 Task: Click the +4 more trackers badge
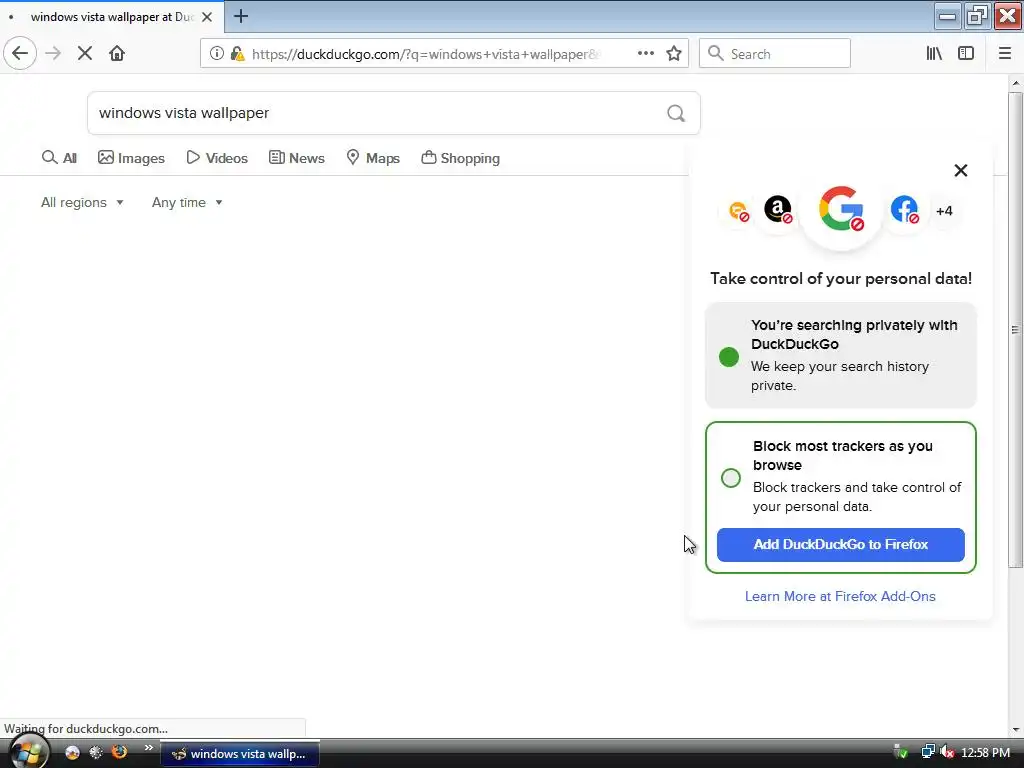click(x=944, y=211)
